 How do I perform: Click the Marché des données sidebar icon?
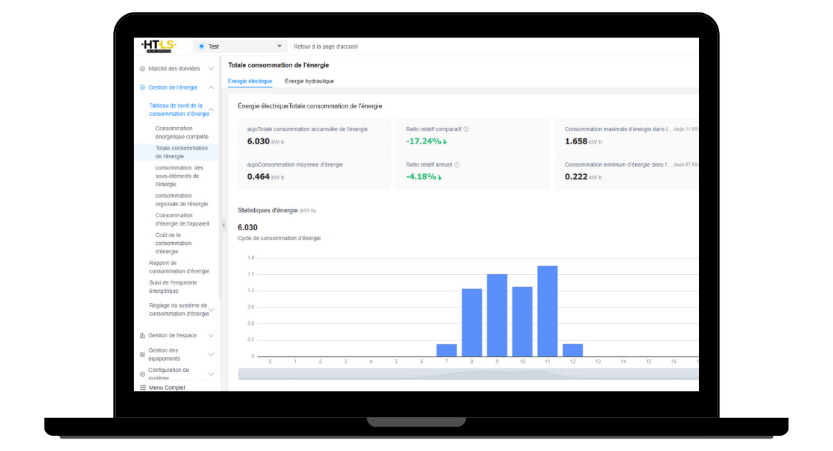pos(141,69)
